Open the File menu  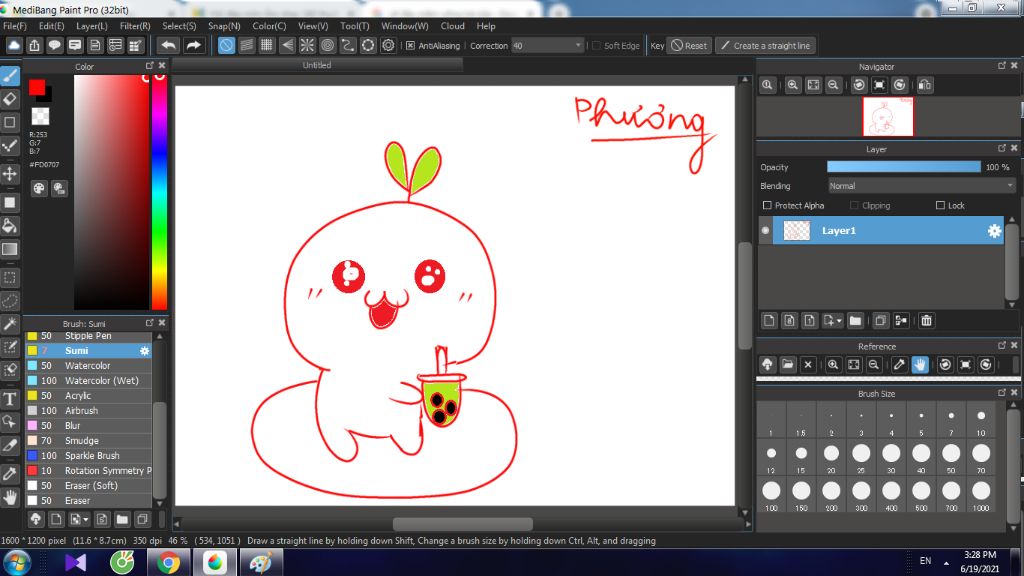point(15,26)
